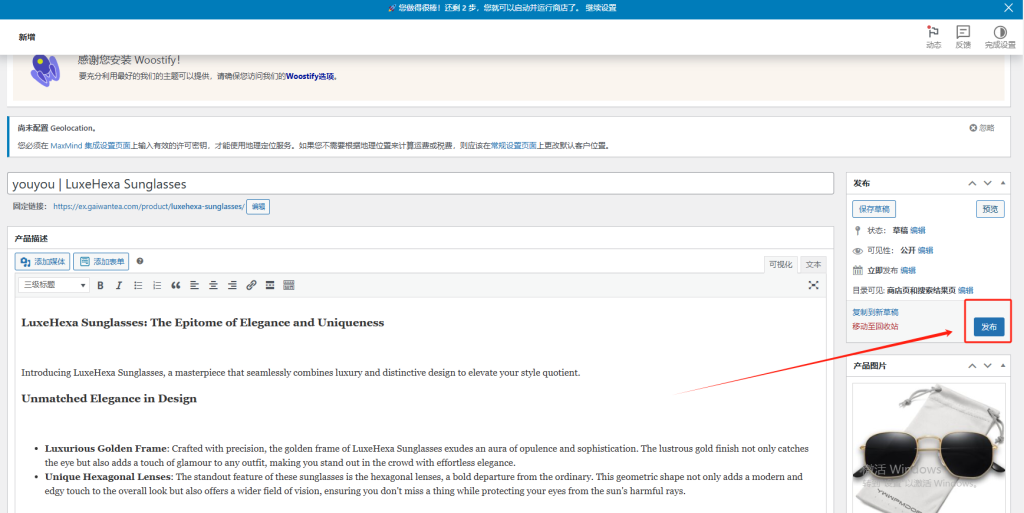The width and height of the screenshot is (1024, 513).
Task: Dismiss the Geolocation notice with 忽略
Action: 981,128
